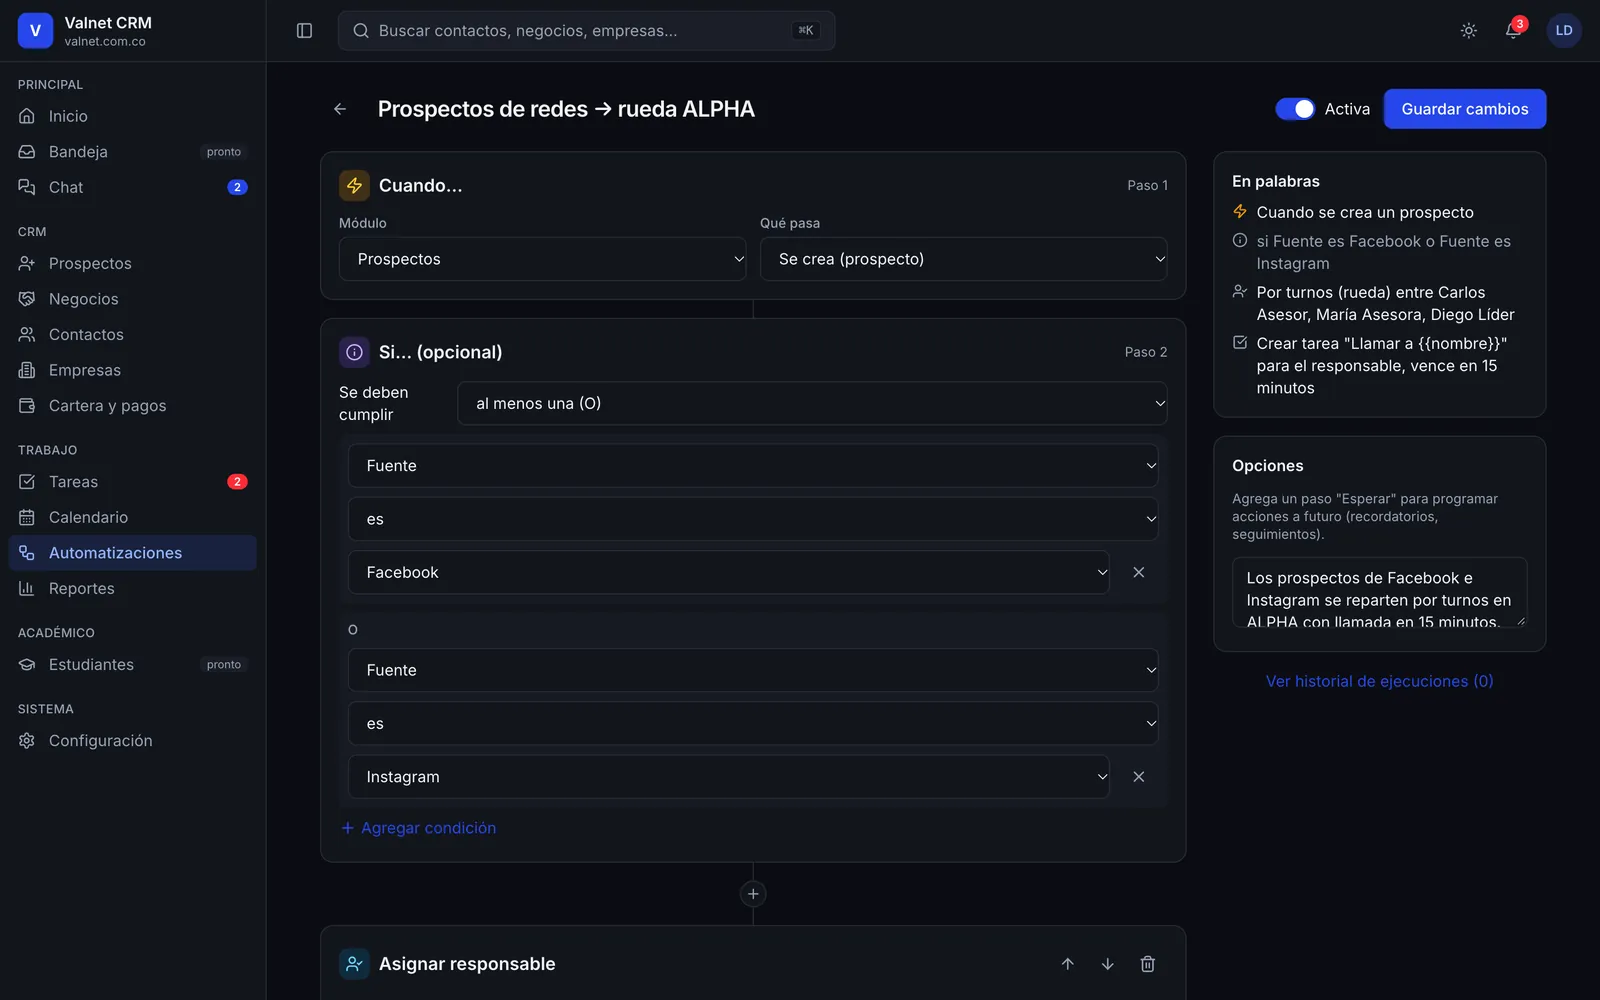Open the 'es' operator dropdown above Facebook

pos(753,519)
